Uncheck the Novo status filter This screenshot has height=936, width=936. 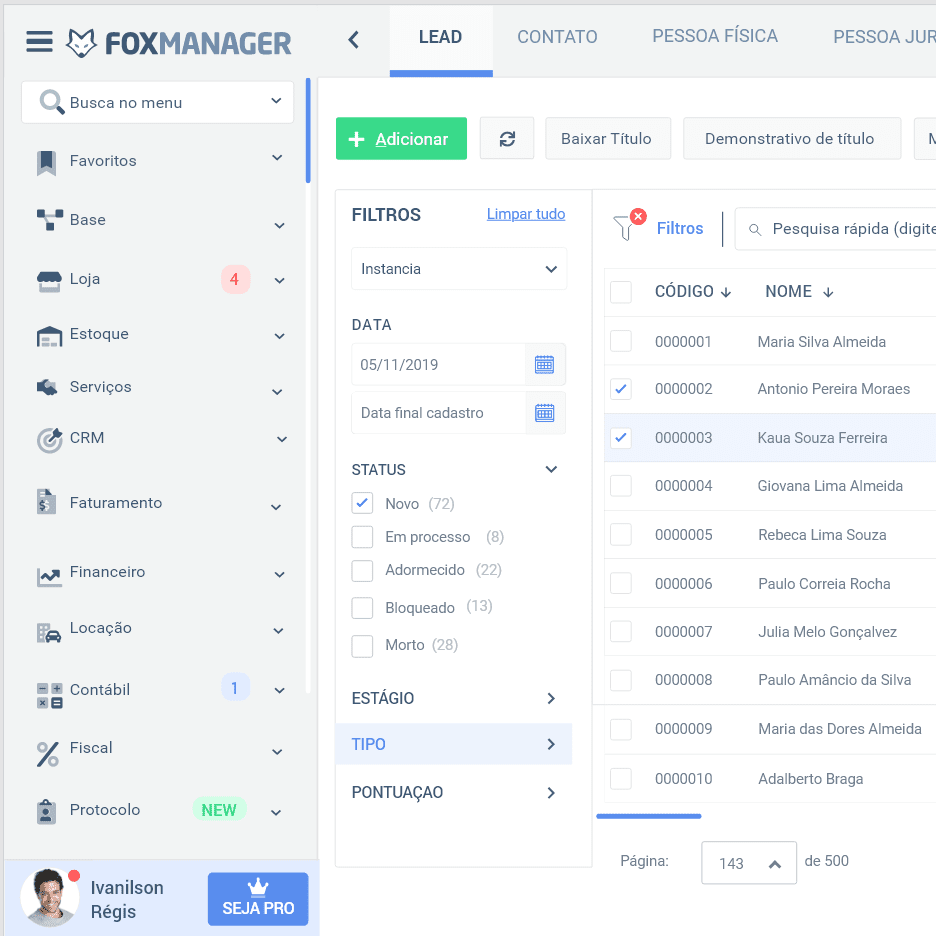pos(362,503)
